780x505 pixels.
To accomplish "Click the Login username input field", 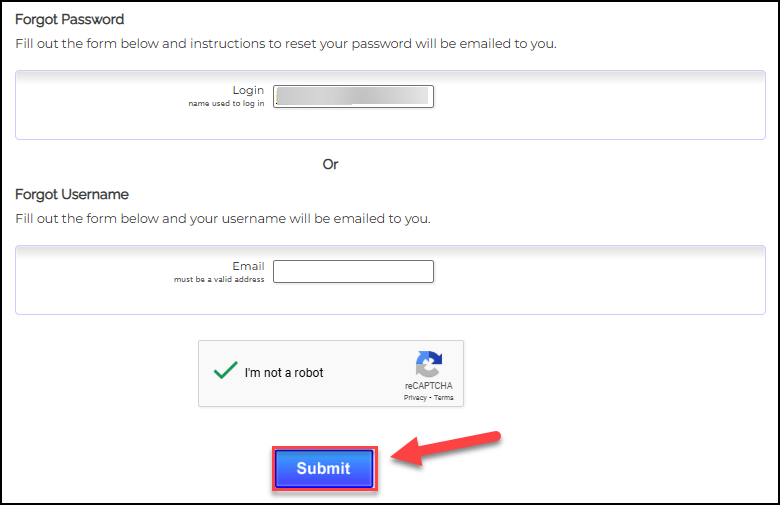I will (353, 96).
